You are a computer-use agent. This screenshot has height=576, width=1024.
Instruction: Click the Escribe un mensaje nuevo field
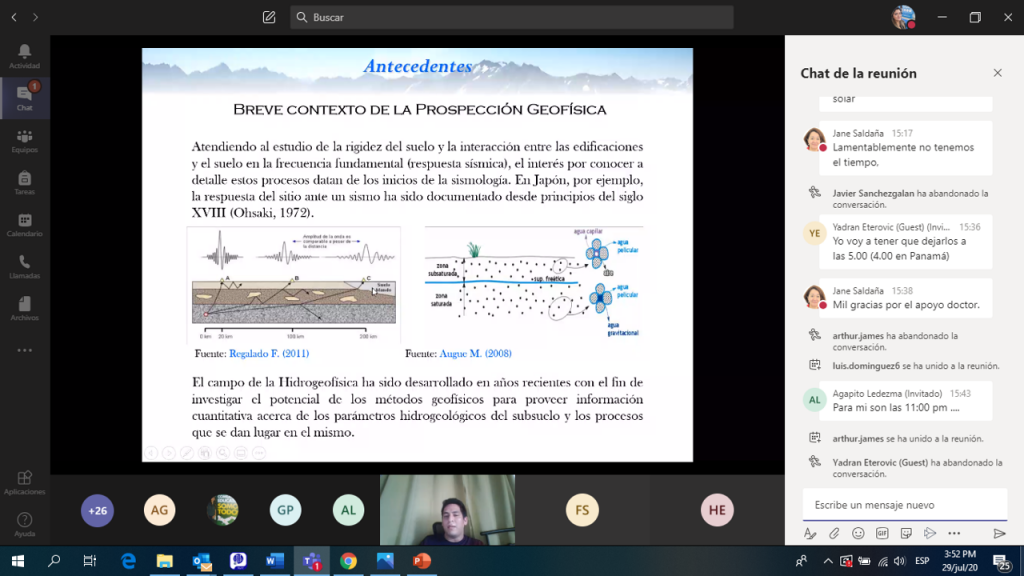[904, 505]
